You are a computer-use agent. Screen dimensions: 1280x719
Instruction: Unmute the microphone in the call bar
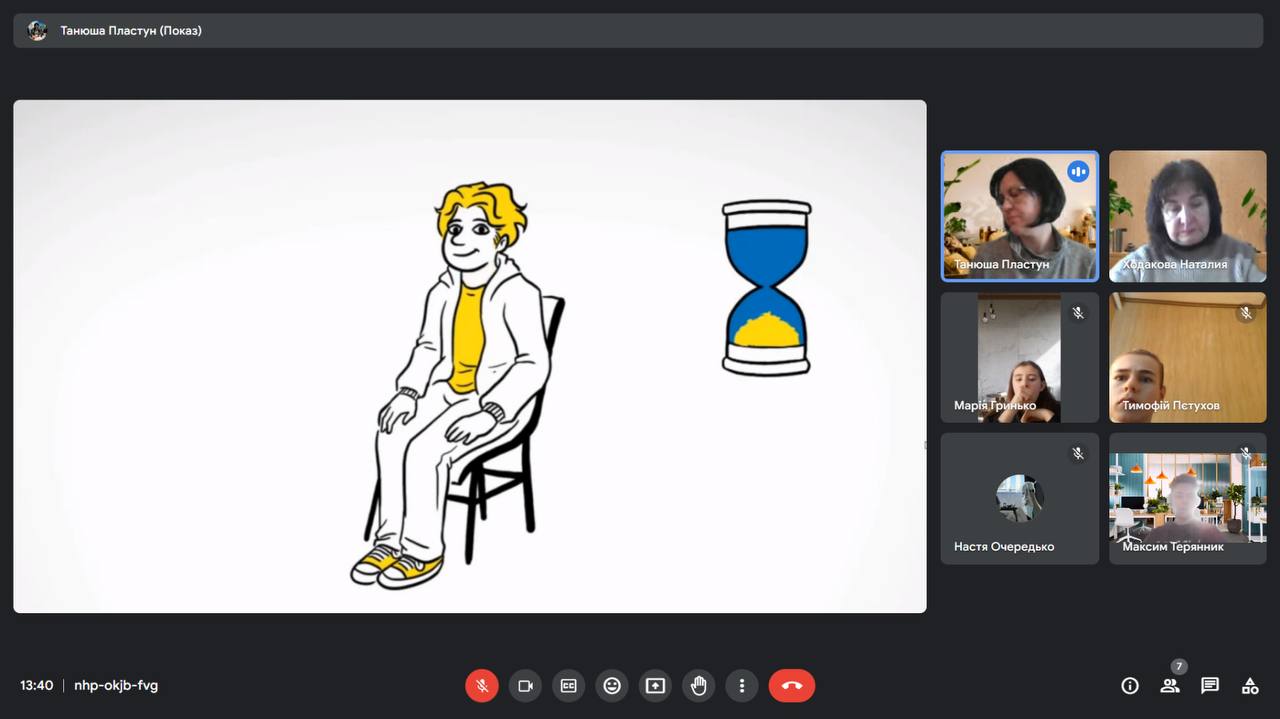(481, 686)
